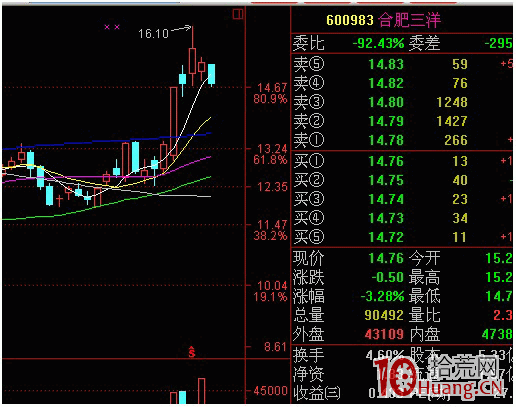Click sell volume 59 in 卖⑤ row
The height and width of the screenshot is (407, 516).
460,64
